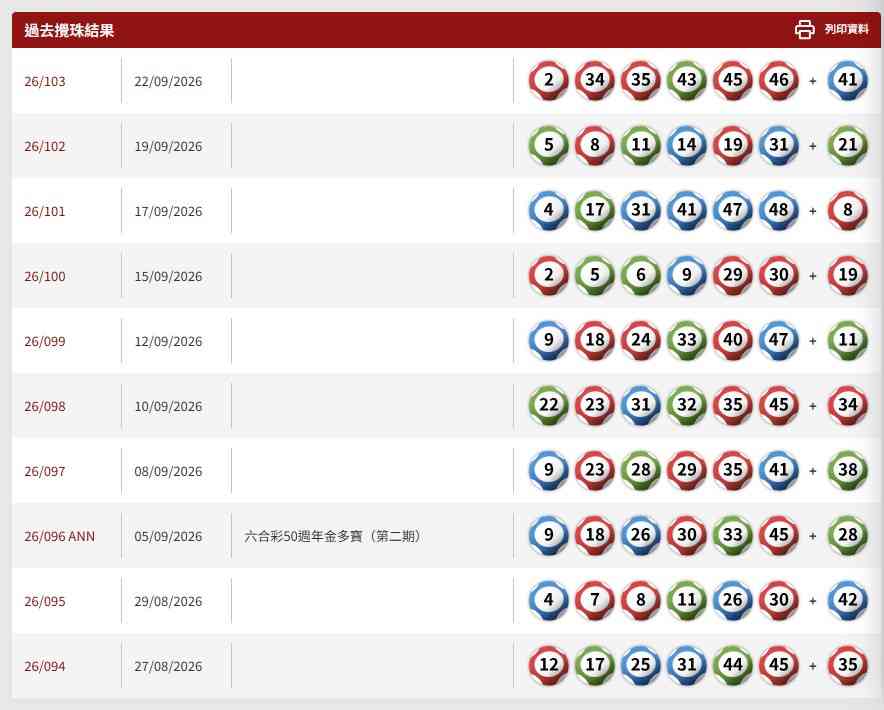Open draw 26/102 details

click(x=45, y=147)
